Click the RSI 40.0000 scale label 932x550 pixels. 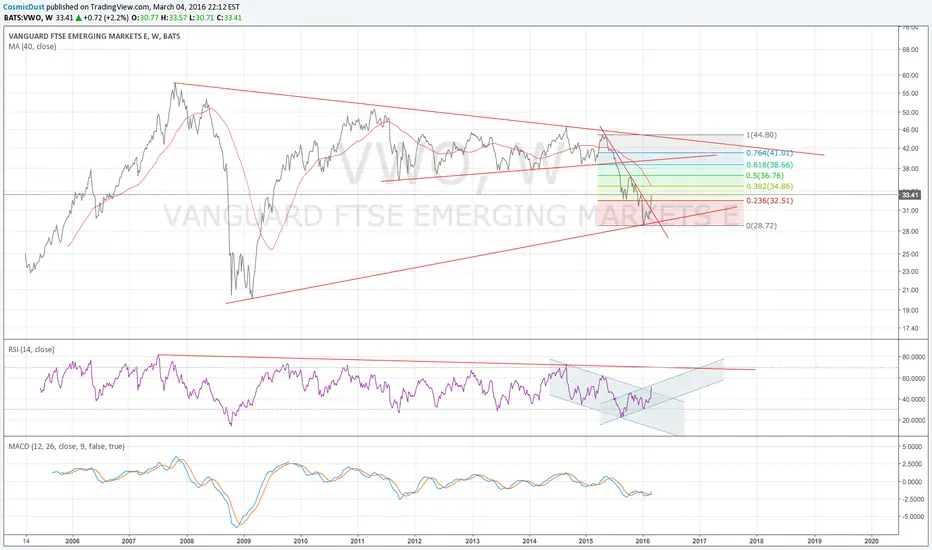point(912,400)
